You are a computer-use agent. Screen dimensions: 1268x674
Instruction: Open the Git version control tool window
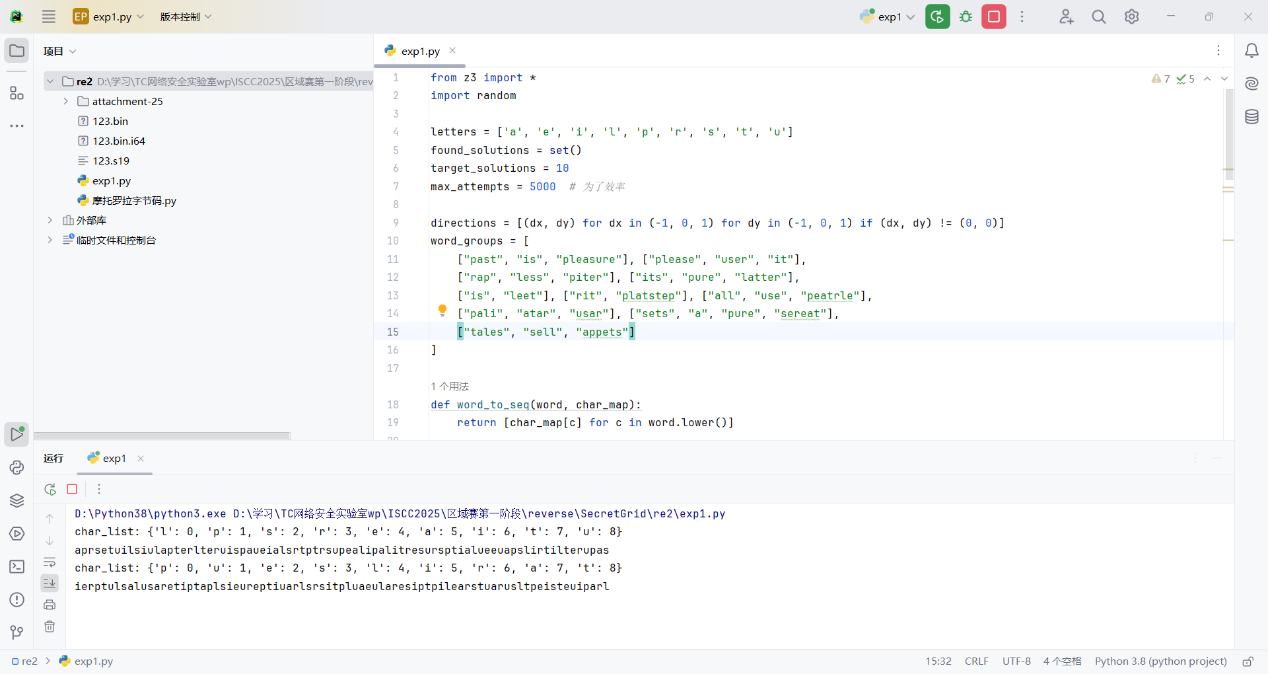[16, 632]
